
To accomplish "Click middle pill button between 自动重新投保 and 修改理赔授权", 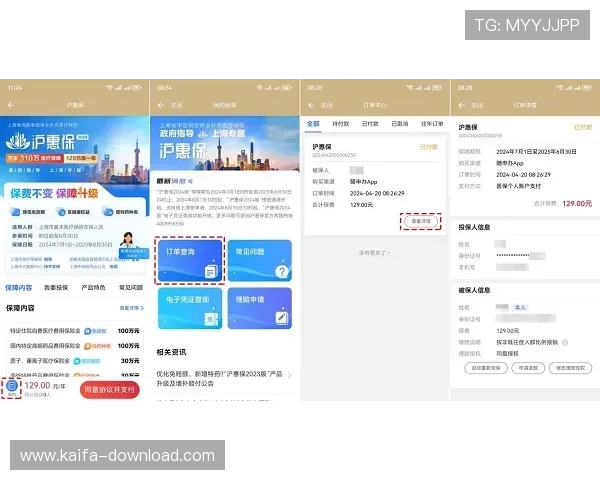I will (528, 368).
